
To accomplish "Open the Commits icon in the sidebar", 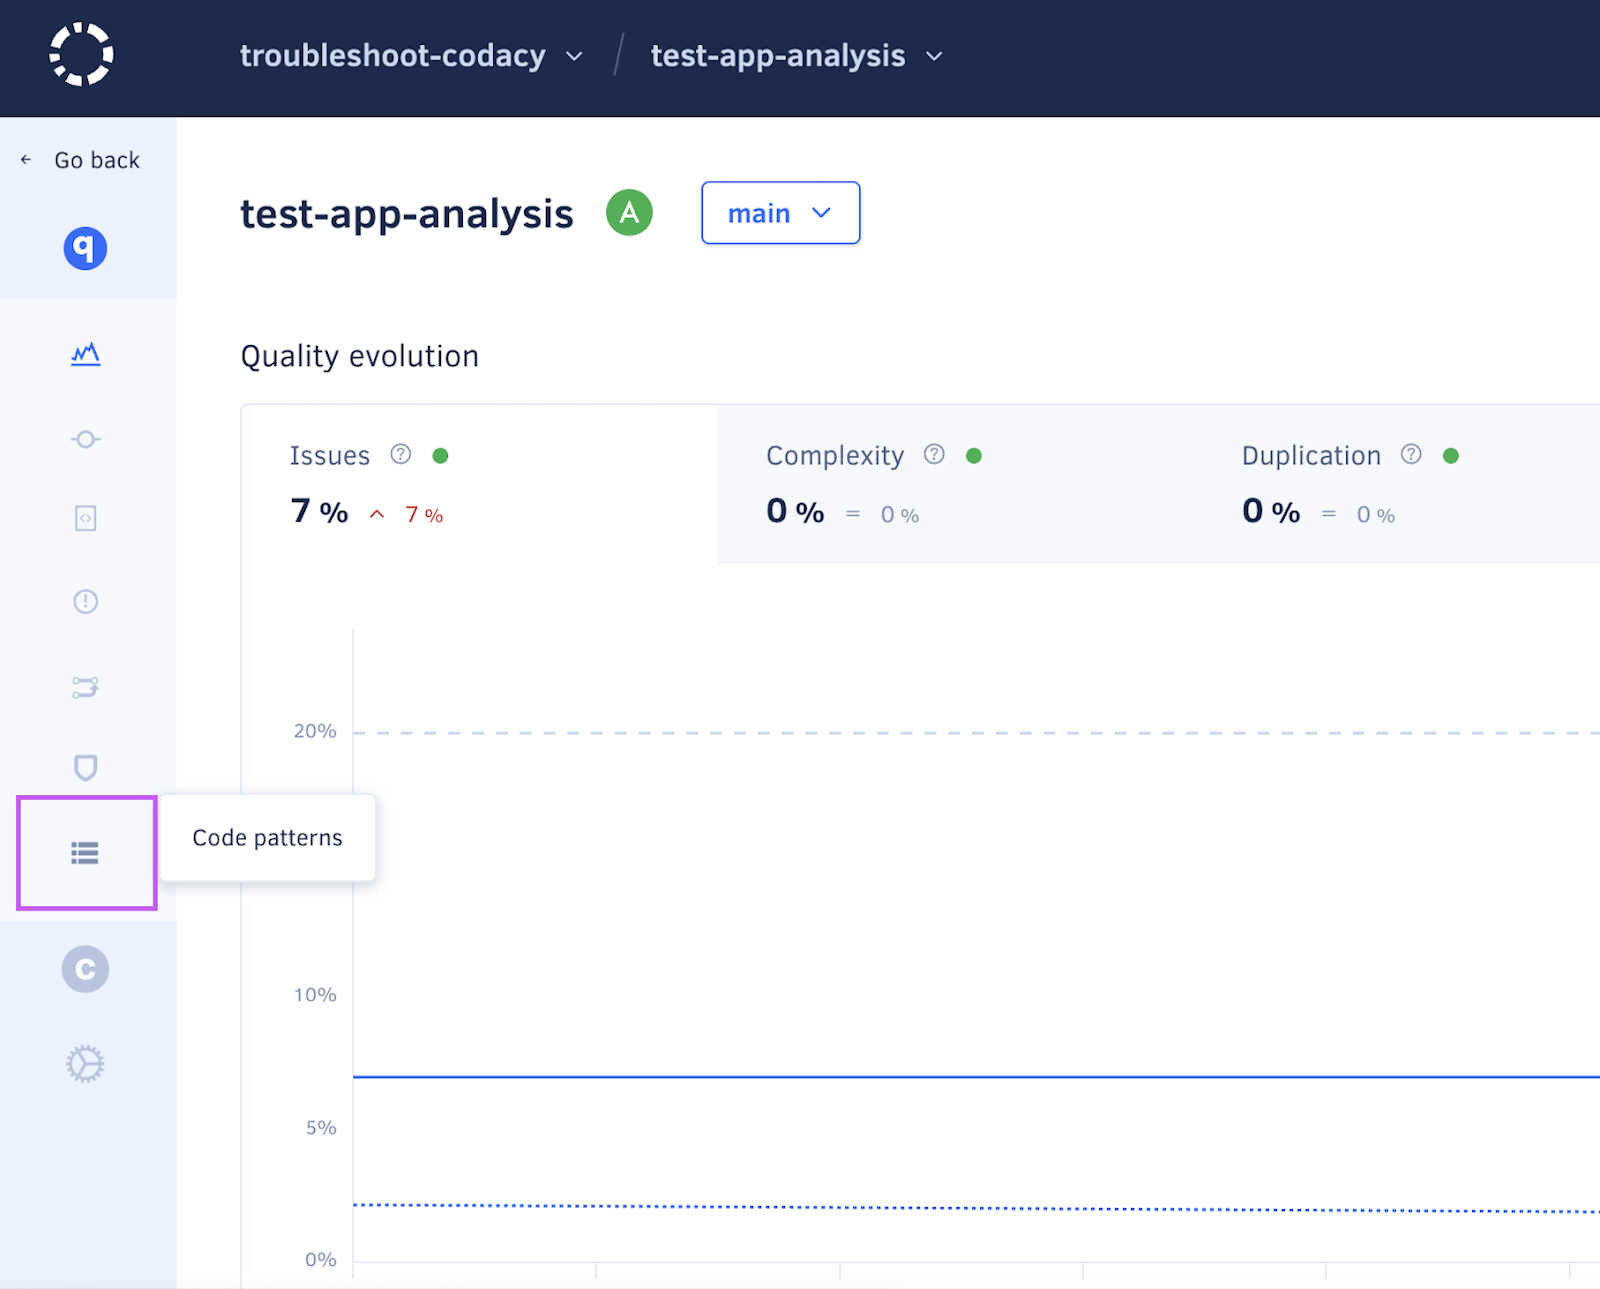I will point(86,439).
